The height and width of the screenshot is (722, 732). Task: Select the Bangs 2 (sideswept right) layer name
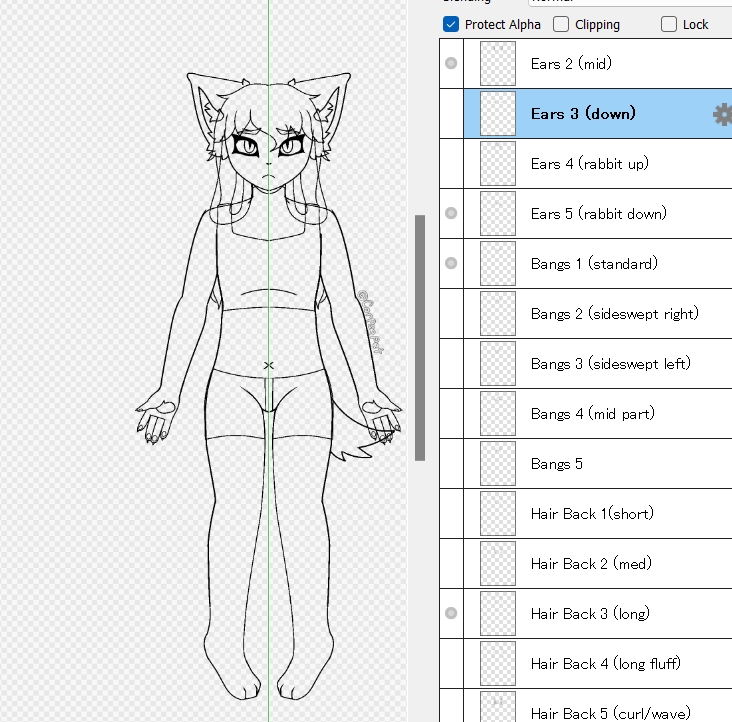pos(615,313)
